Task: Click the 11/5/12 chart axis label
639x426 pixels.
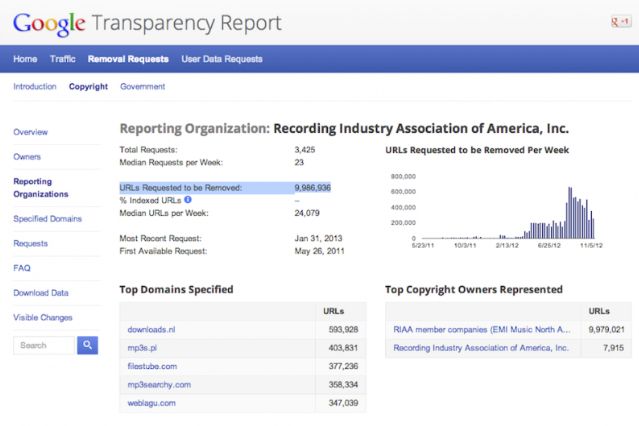Action: pos(591,245)
